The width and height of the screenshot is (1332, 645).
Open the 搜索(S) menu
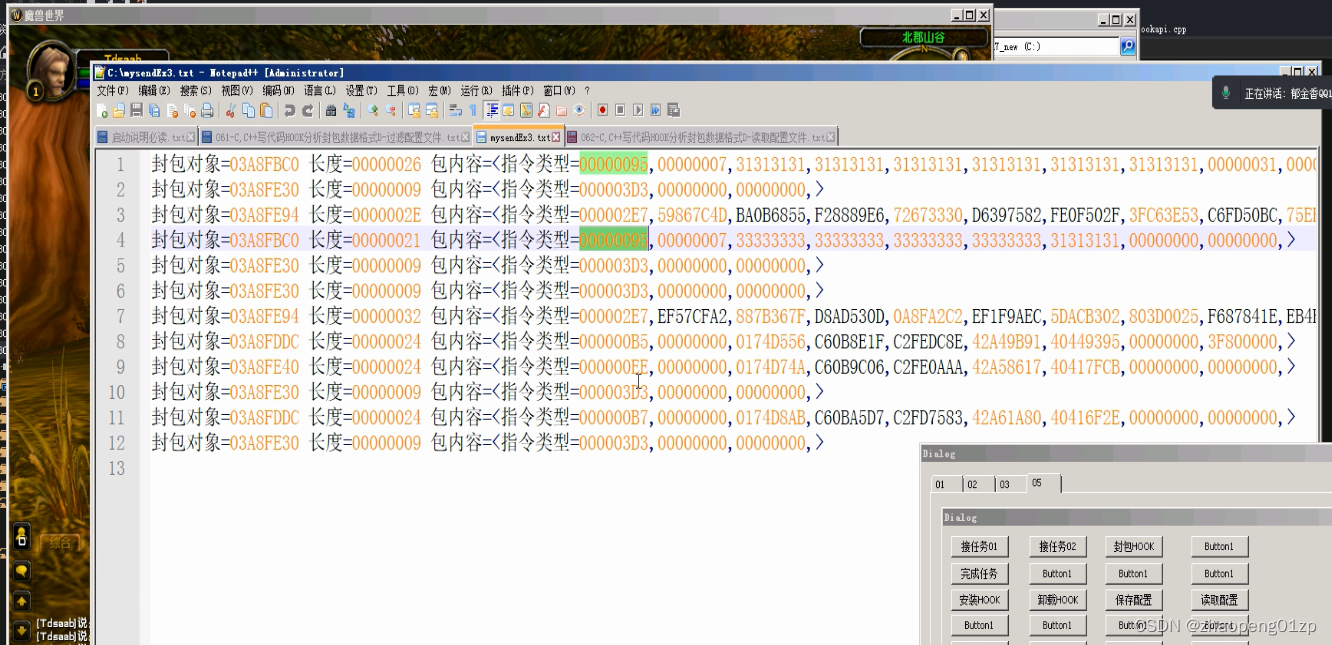[195, 90]
